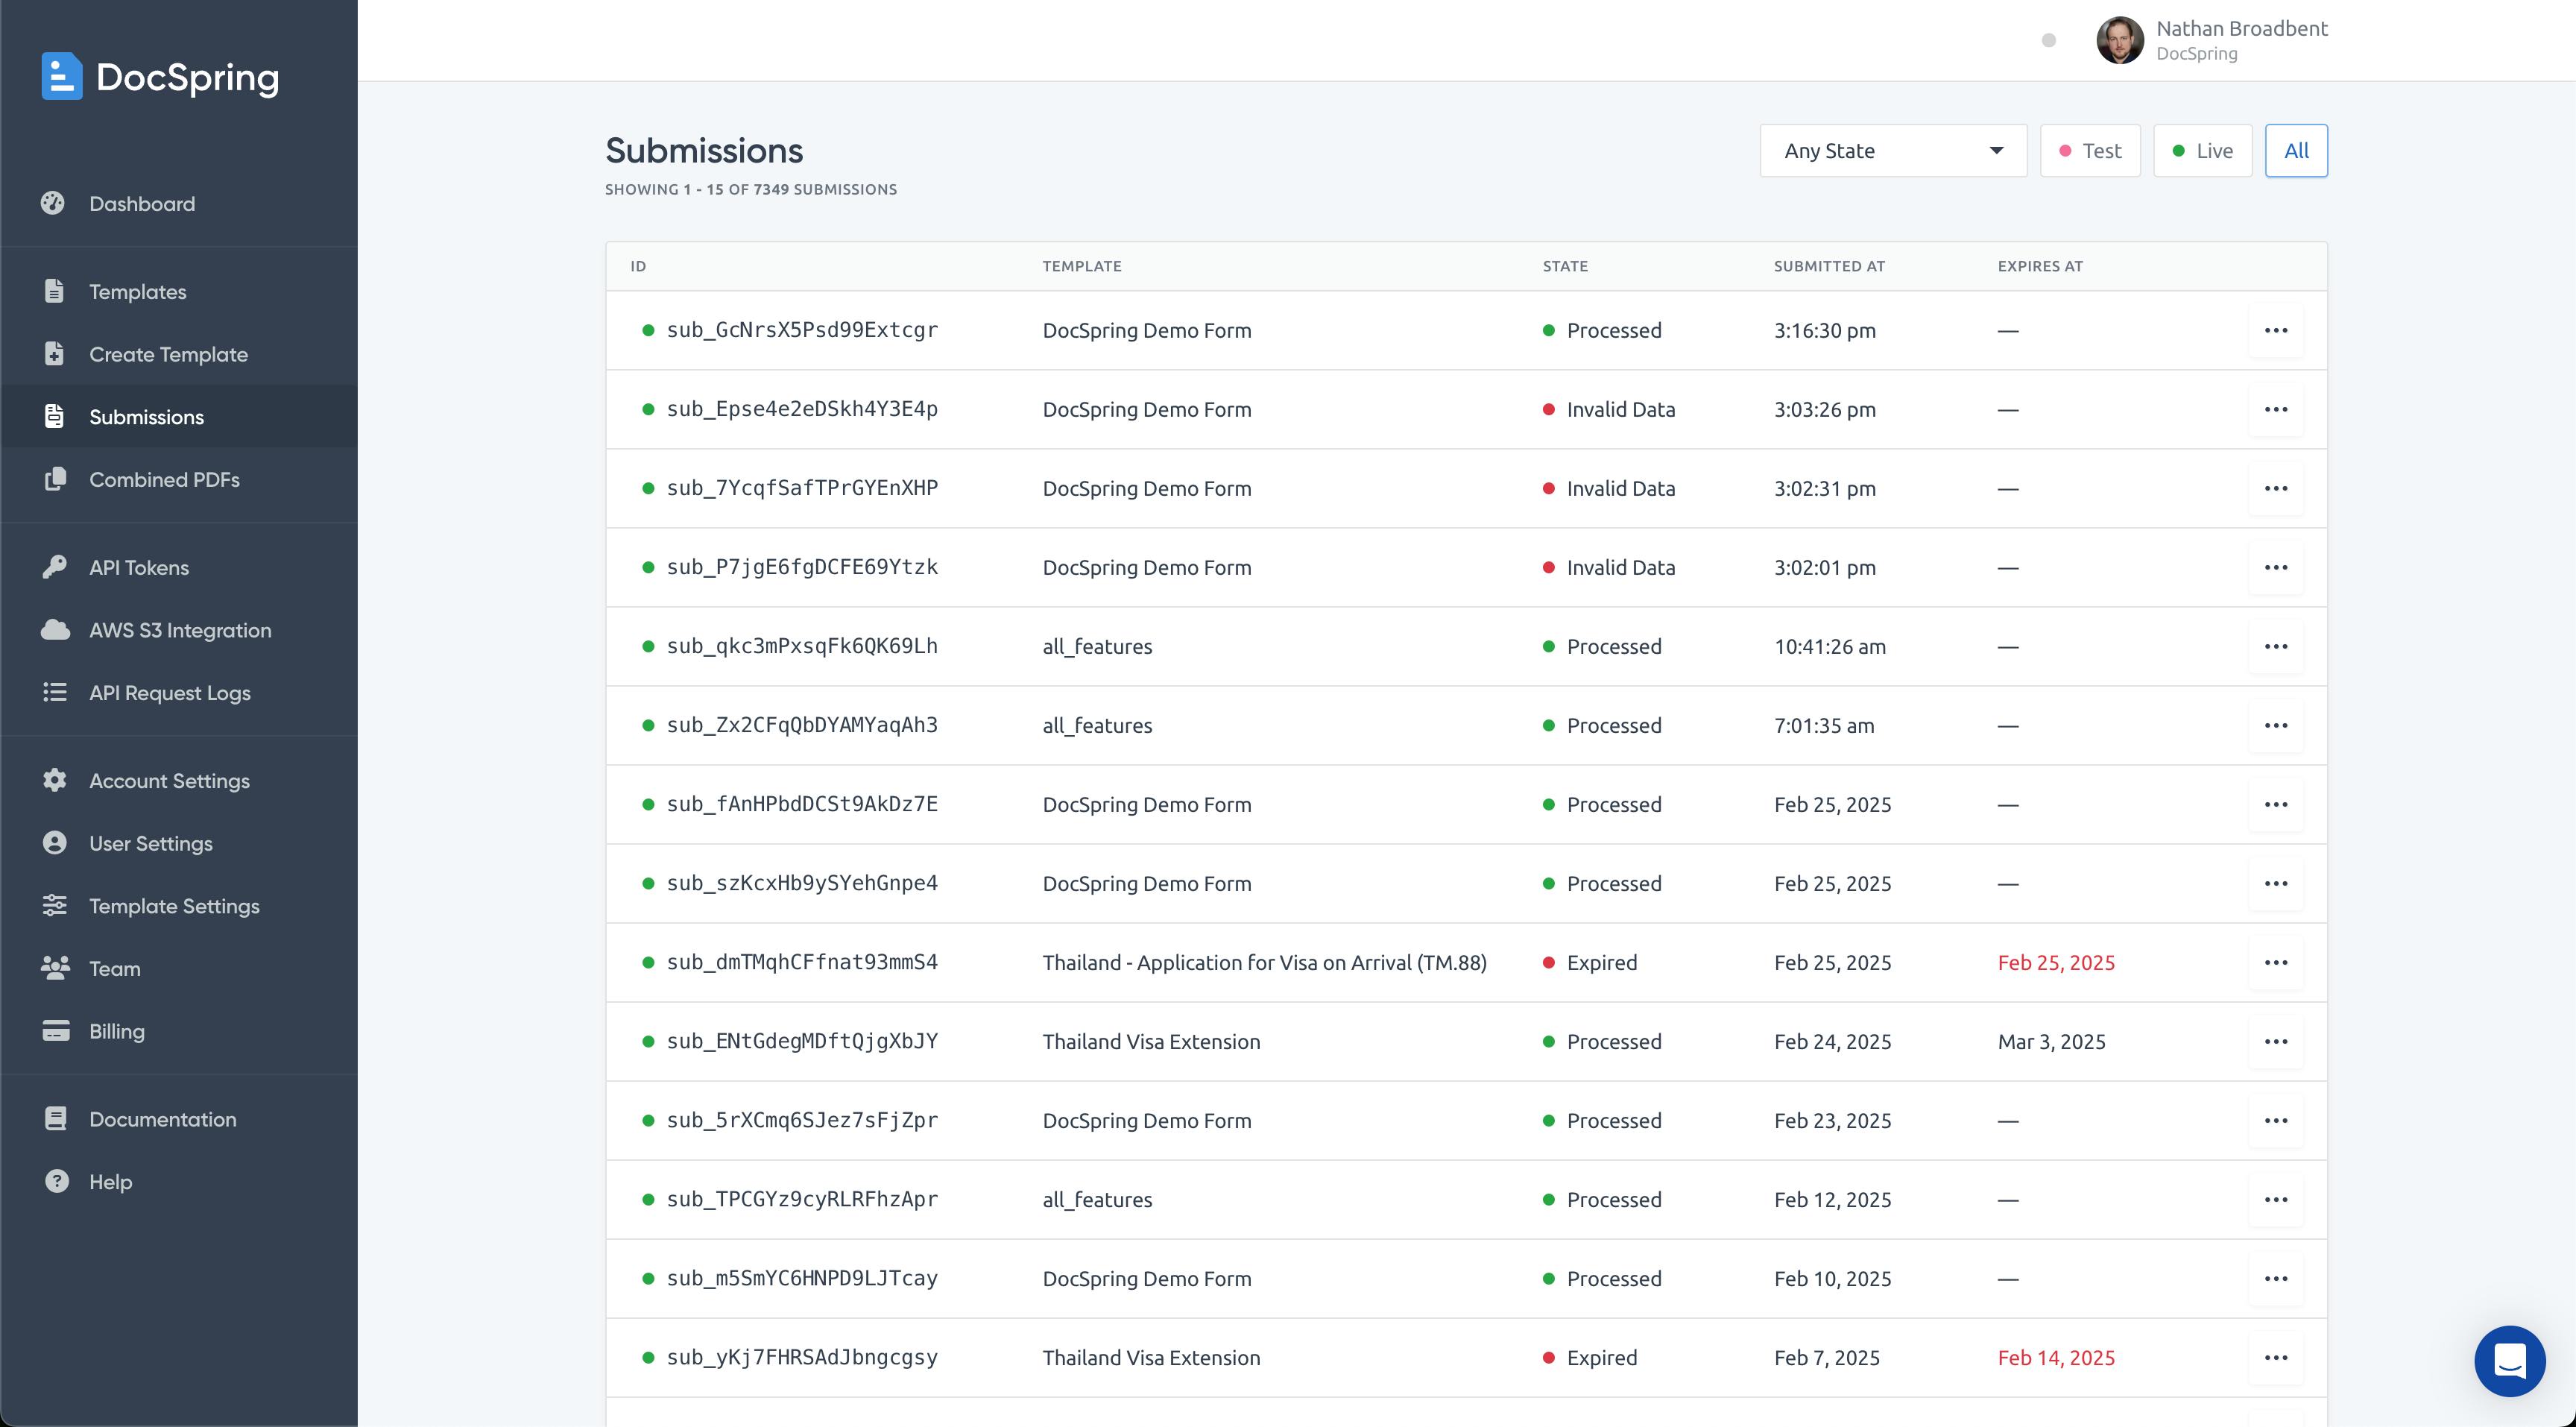Image resolution: width=2576 pixels, height=1427 pixels.
Task: Click Nathan Broadbent's profile avatar
Action: (2120, 40)
